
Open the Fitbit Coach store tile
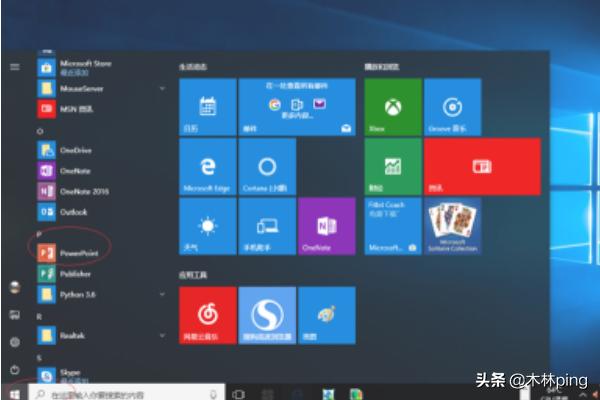click(393, 226)
